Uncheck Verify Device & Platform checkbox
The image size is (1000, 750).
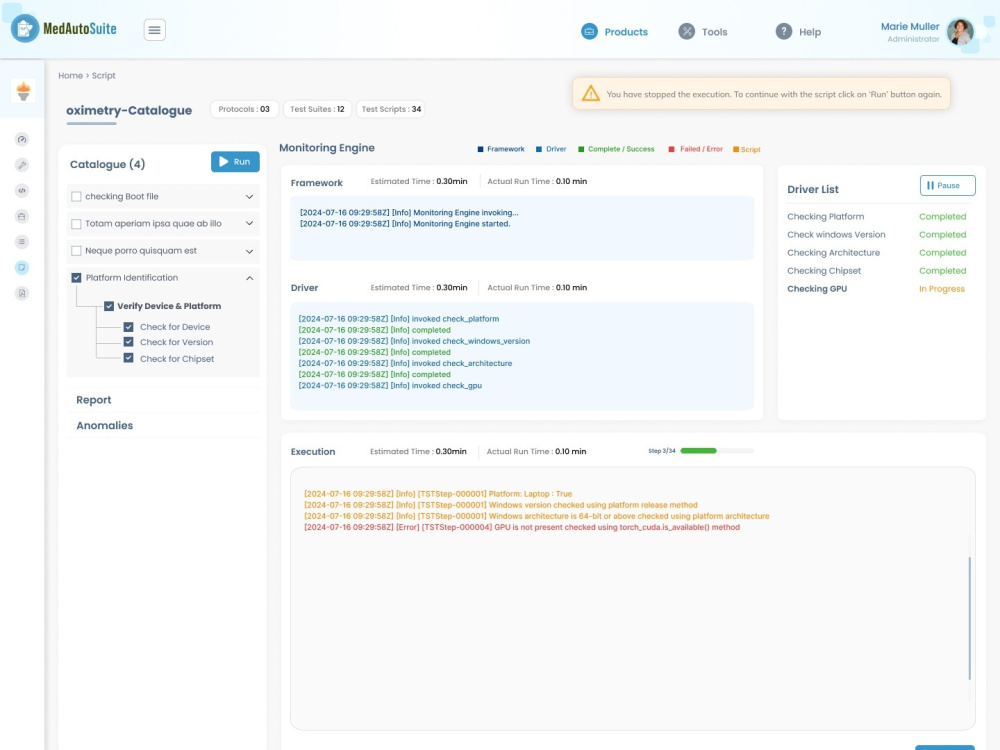point(109,306)
